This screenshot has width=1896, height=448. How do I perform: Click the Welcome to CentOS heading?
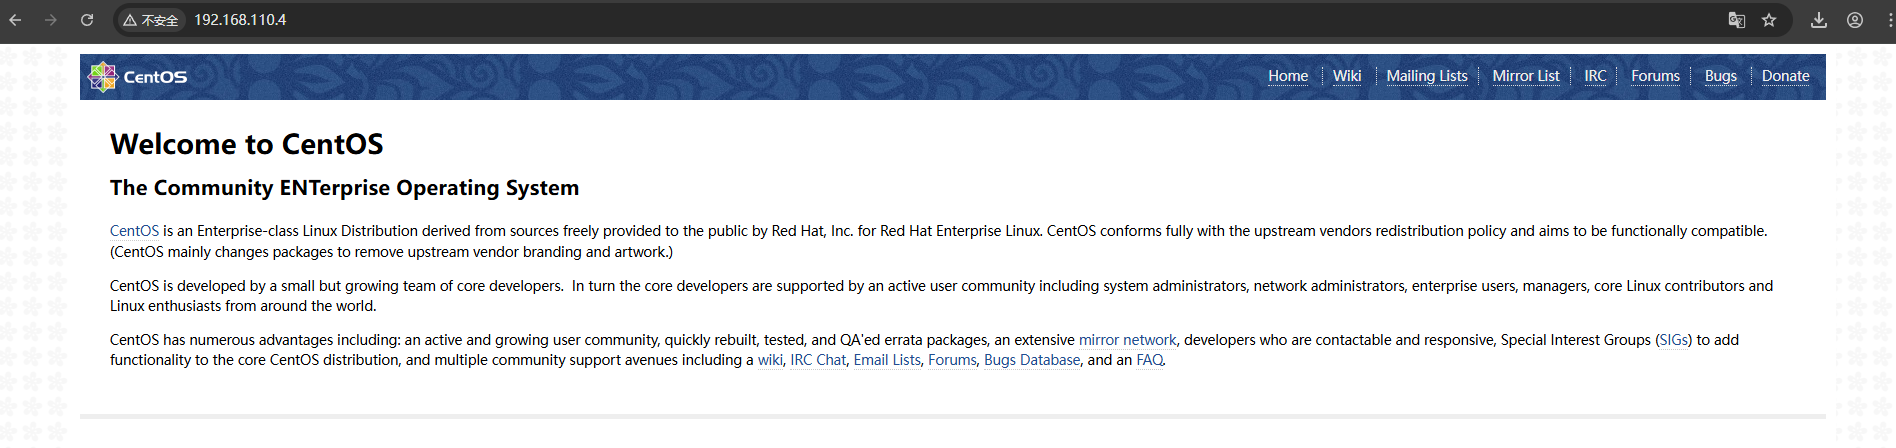pyautogui.click(x=247, y=144)
